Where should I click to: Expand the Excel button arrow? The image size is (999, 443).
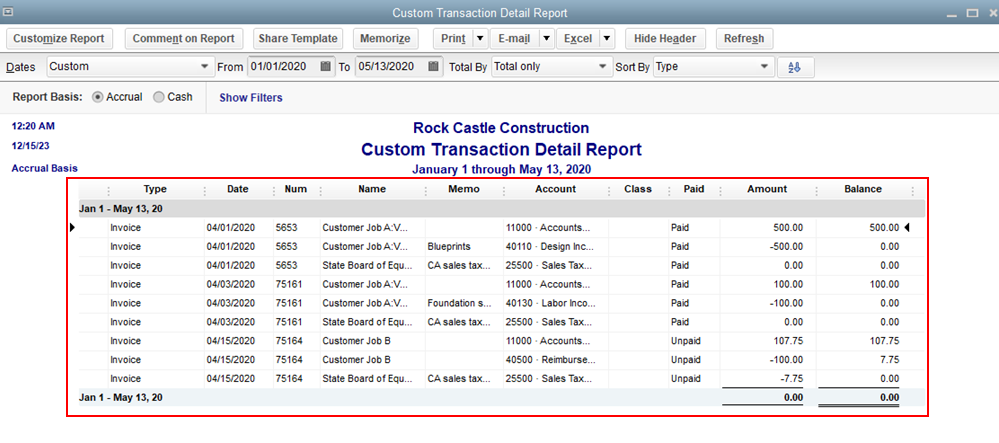point(607,39)
